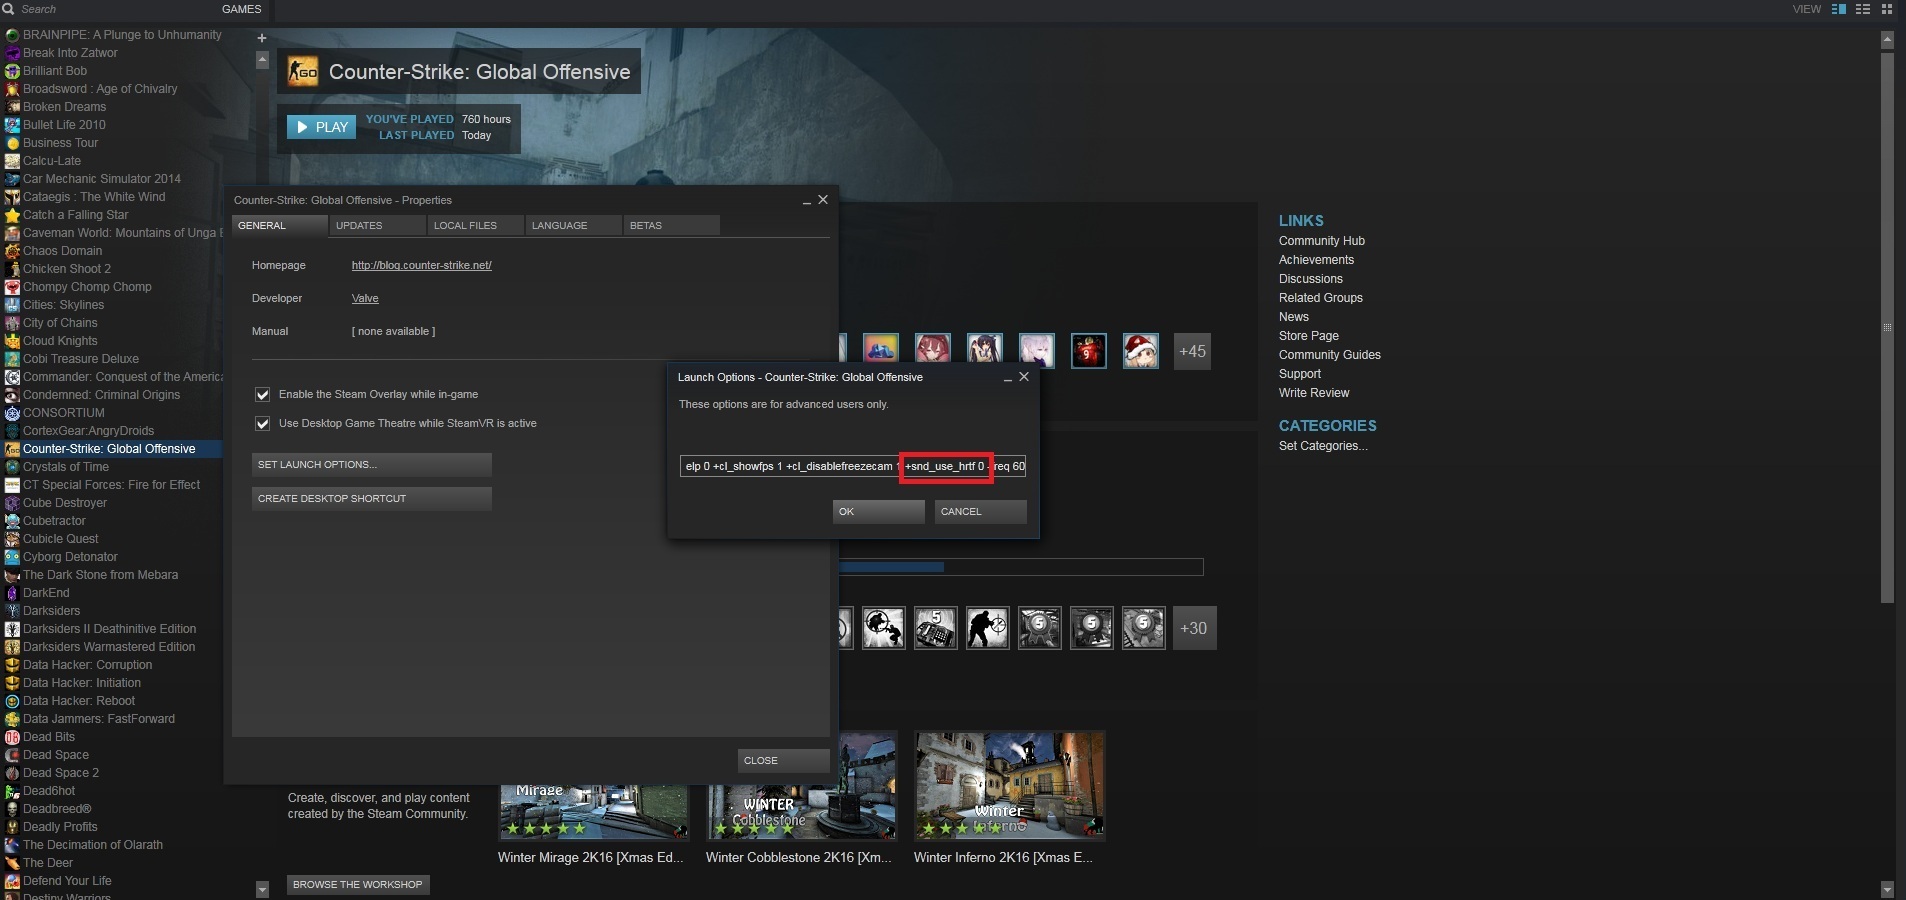The image size is (1906, 900).
Task: Open Community Hub link
Action: click(x=1321, y=241)
